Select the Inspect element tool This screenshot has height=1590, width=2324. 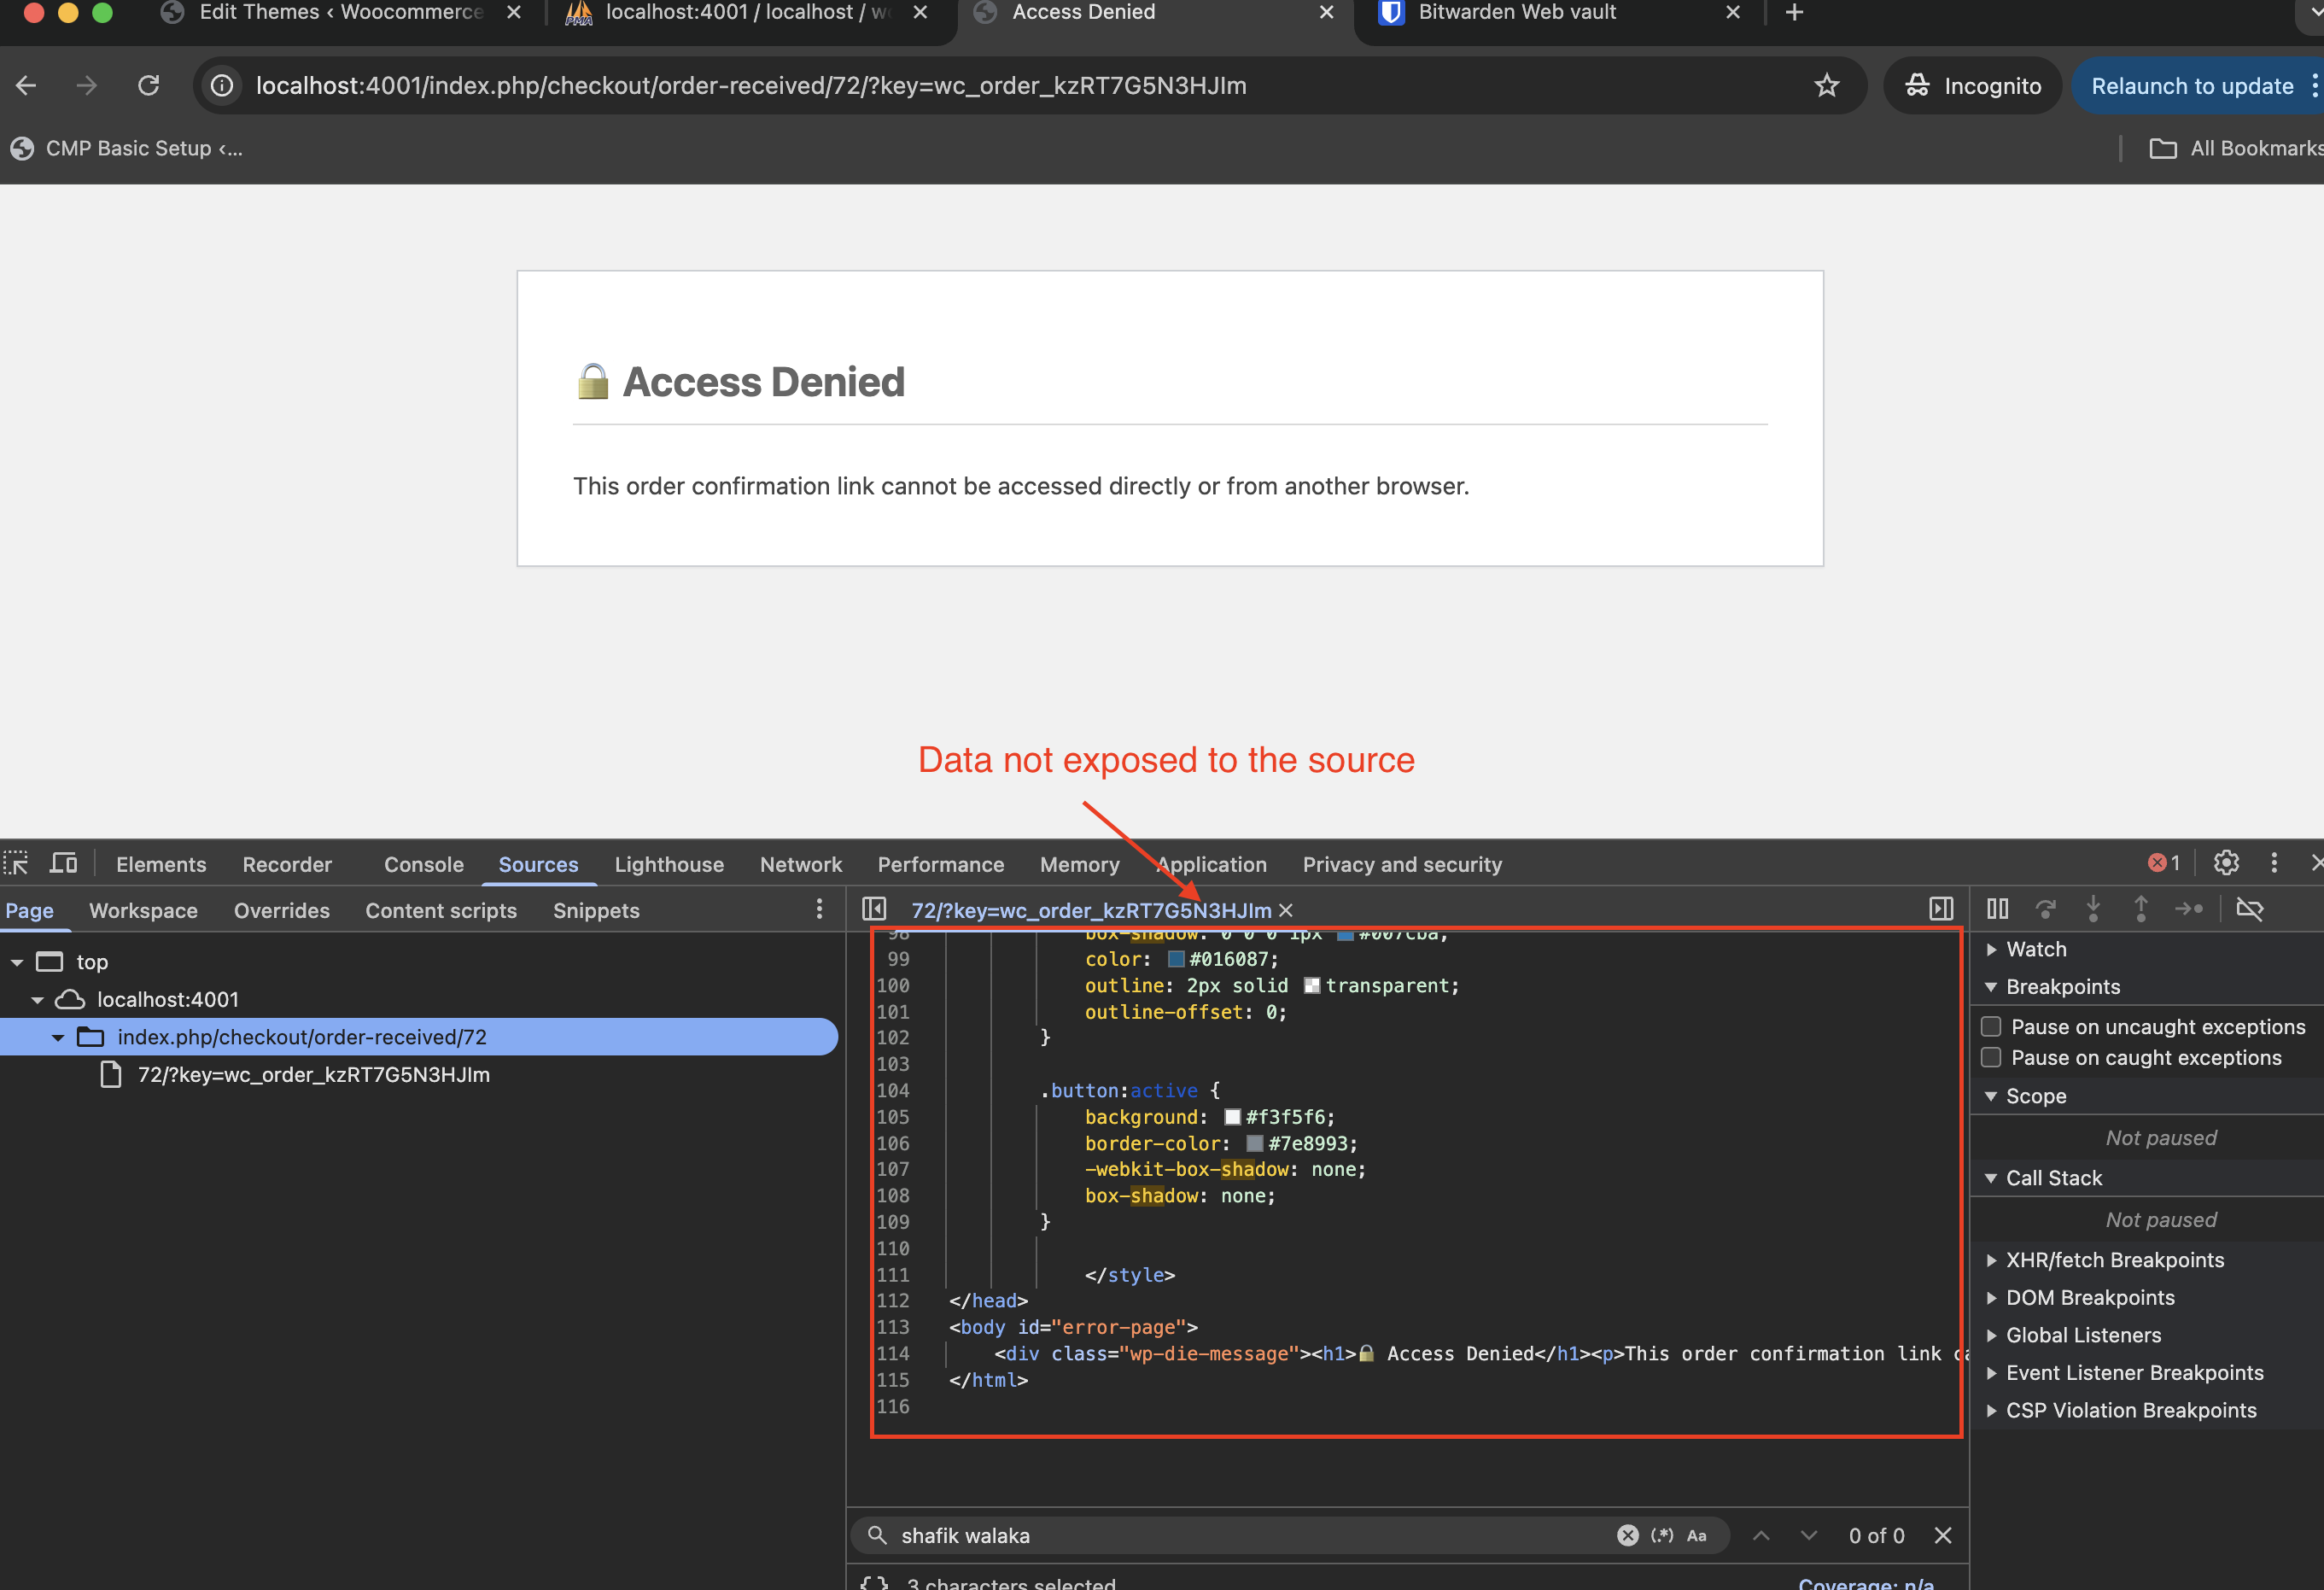(x=16, y=861)
